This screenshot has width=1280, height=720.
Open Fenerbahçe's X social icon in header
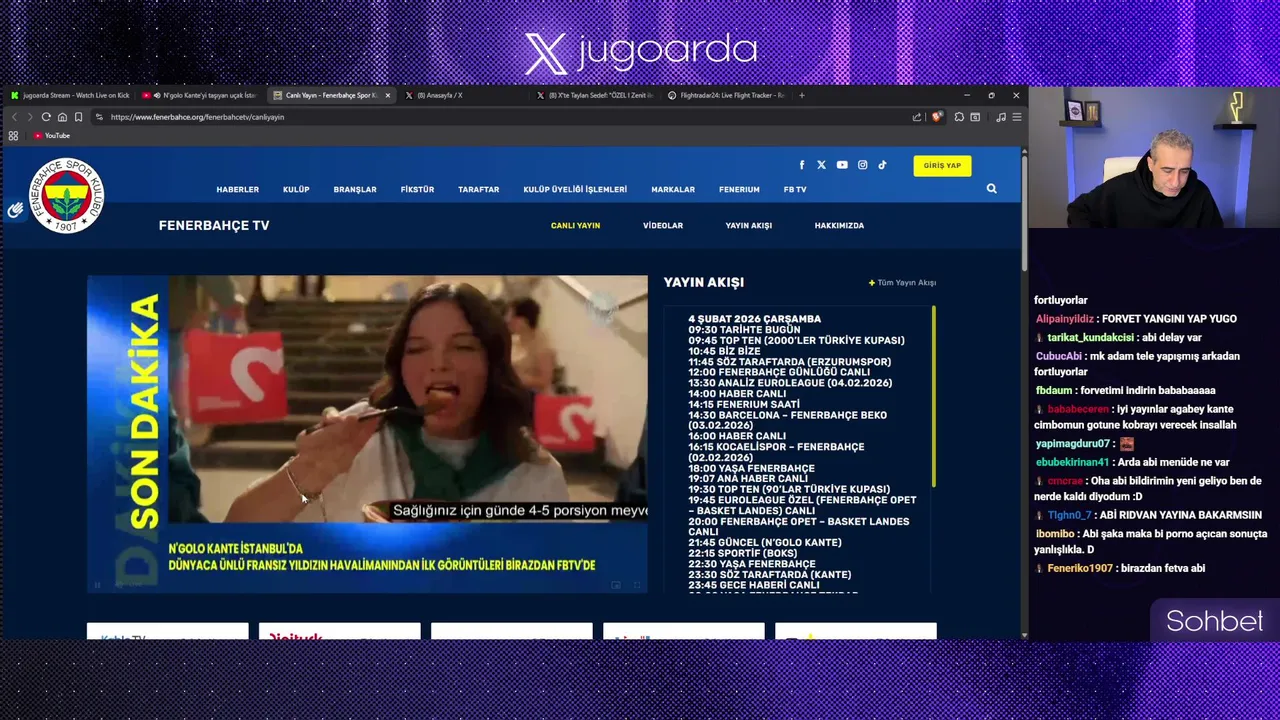tap(821, 165)
